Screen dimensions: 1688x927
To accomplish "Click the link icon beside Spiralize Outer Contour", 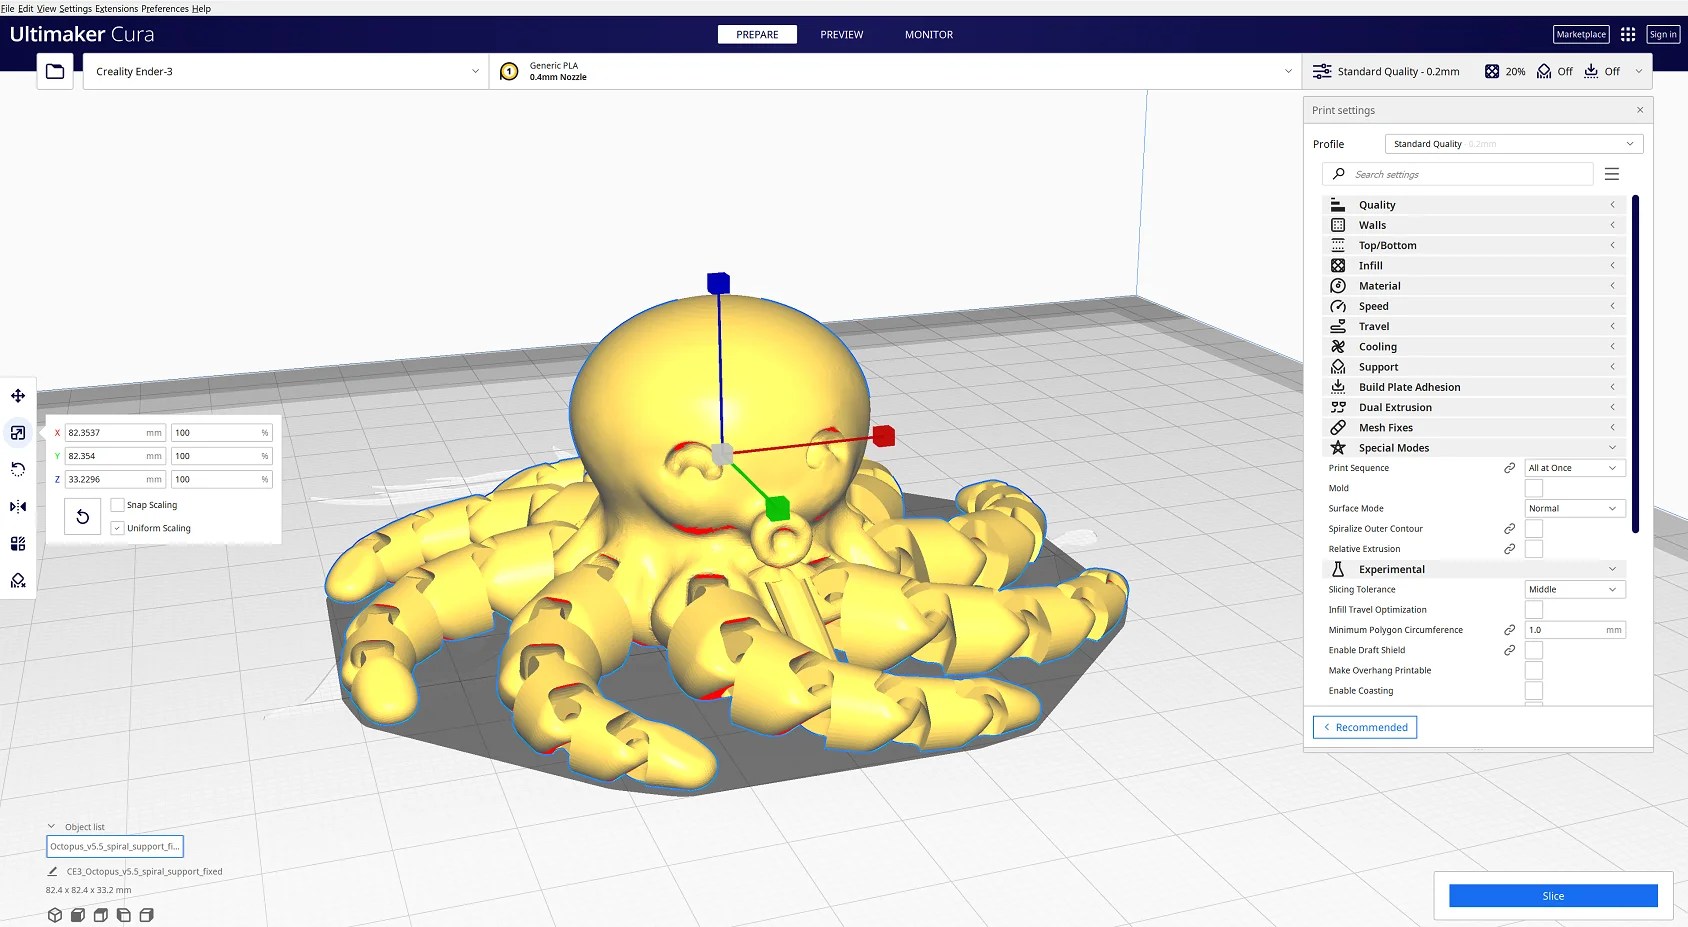I will 1510,529.
